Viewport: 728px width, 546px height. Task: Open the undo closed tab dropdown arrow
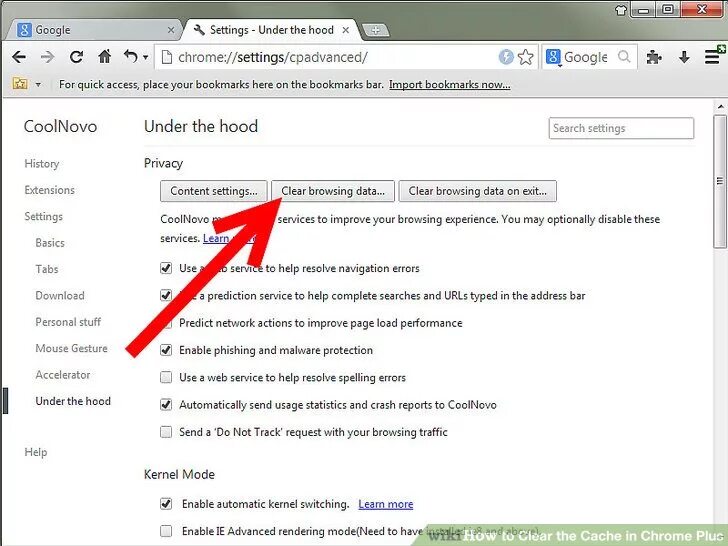[x=145, y=58]
